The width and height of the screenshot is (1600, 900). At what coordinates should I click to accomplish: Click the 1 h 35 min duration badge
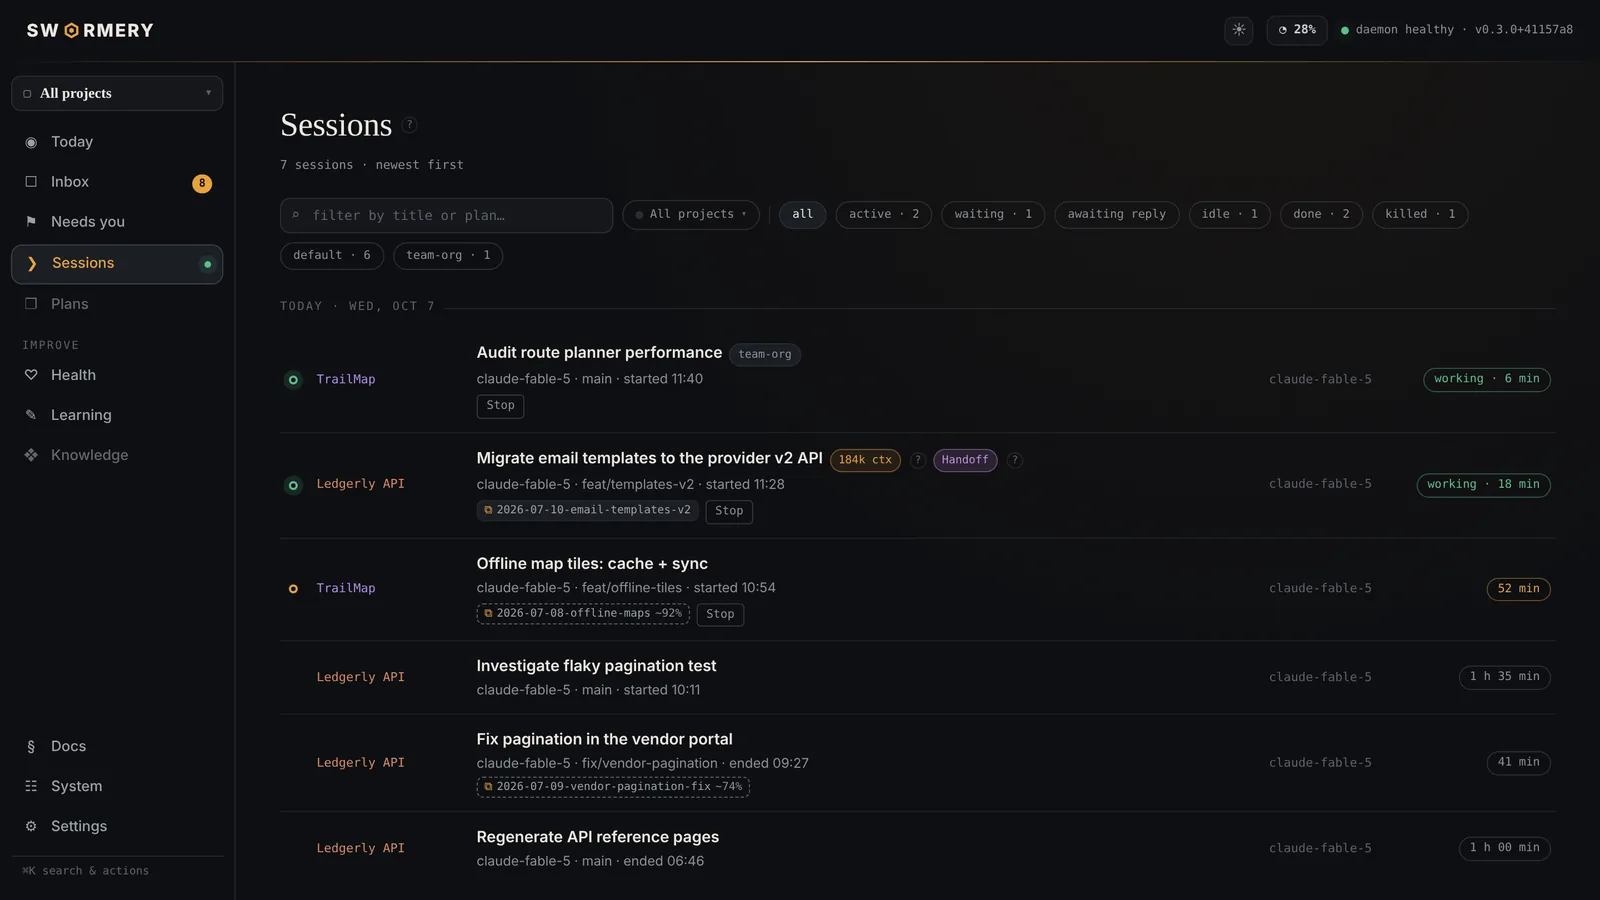(x=1504, y=677)
